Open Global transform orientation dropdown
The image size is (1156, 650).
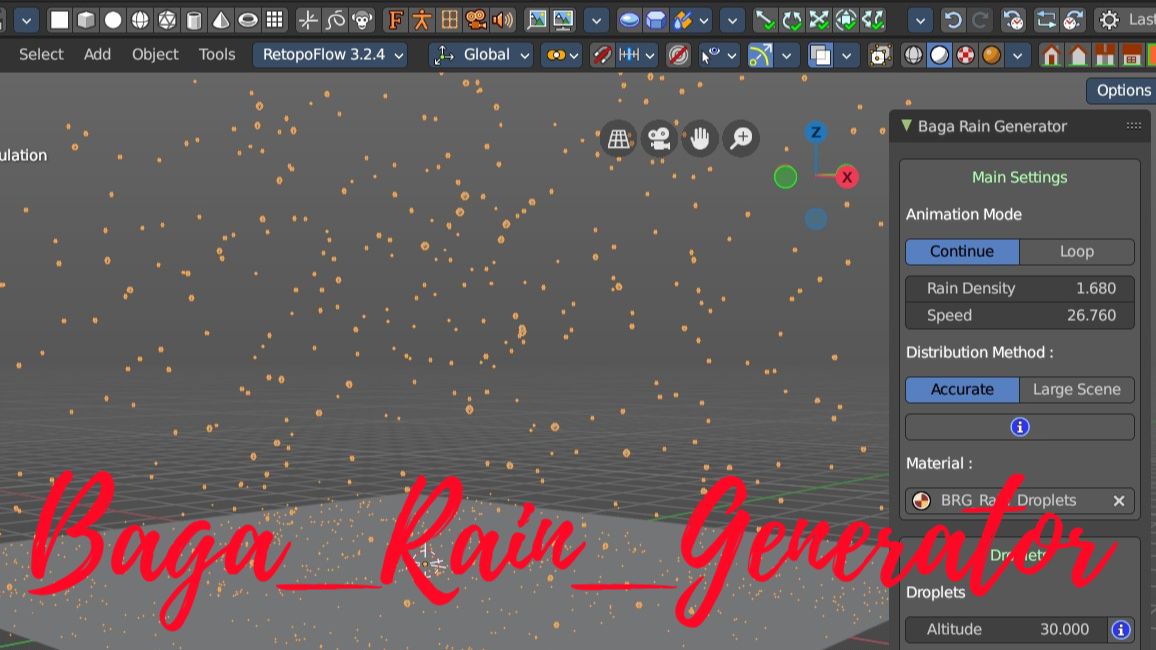point(481,55)
